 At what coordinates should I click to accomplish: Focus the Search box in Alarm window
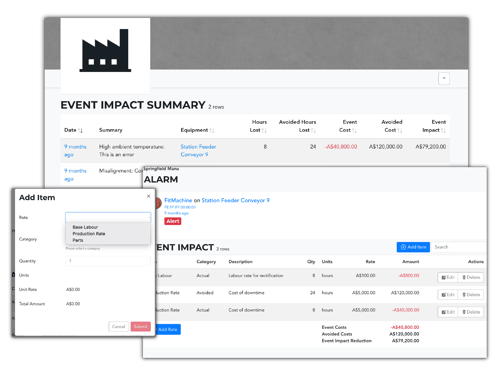[x=459, y=247]
